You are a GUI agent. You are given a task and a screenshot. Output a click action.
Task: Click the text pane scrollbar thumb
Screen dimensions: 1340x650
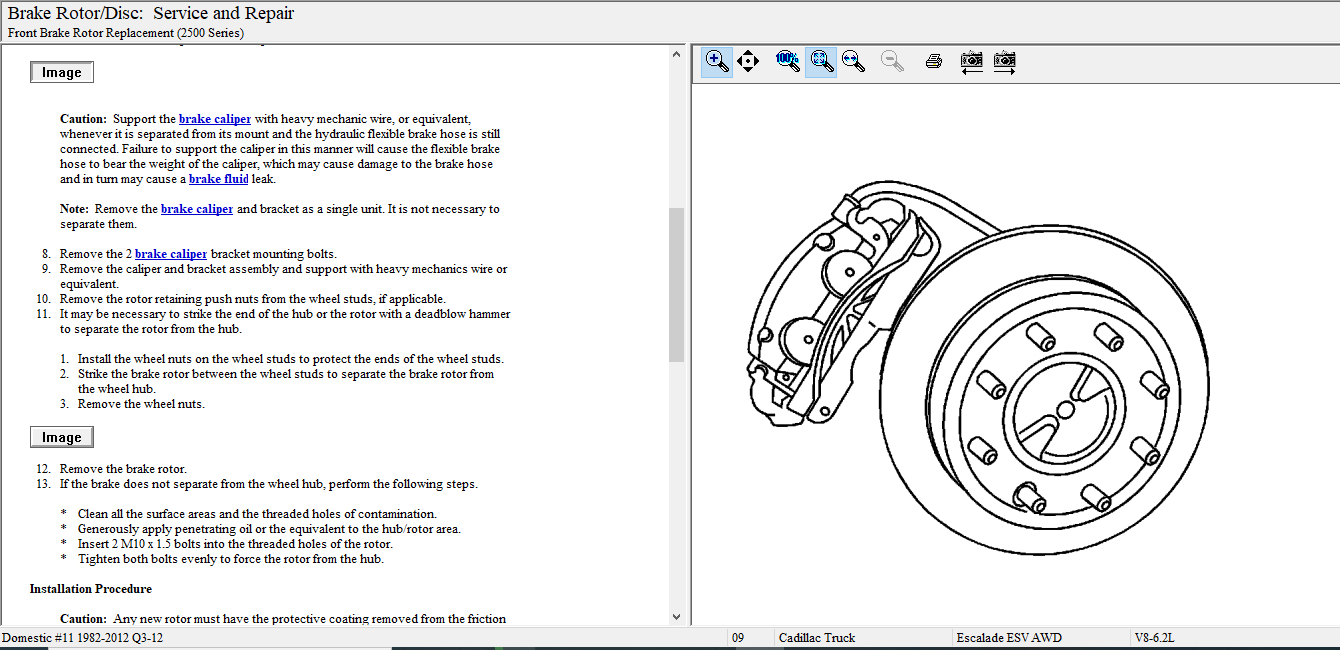(676, 285)
